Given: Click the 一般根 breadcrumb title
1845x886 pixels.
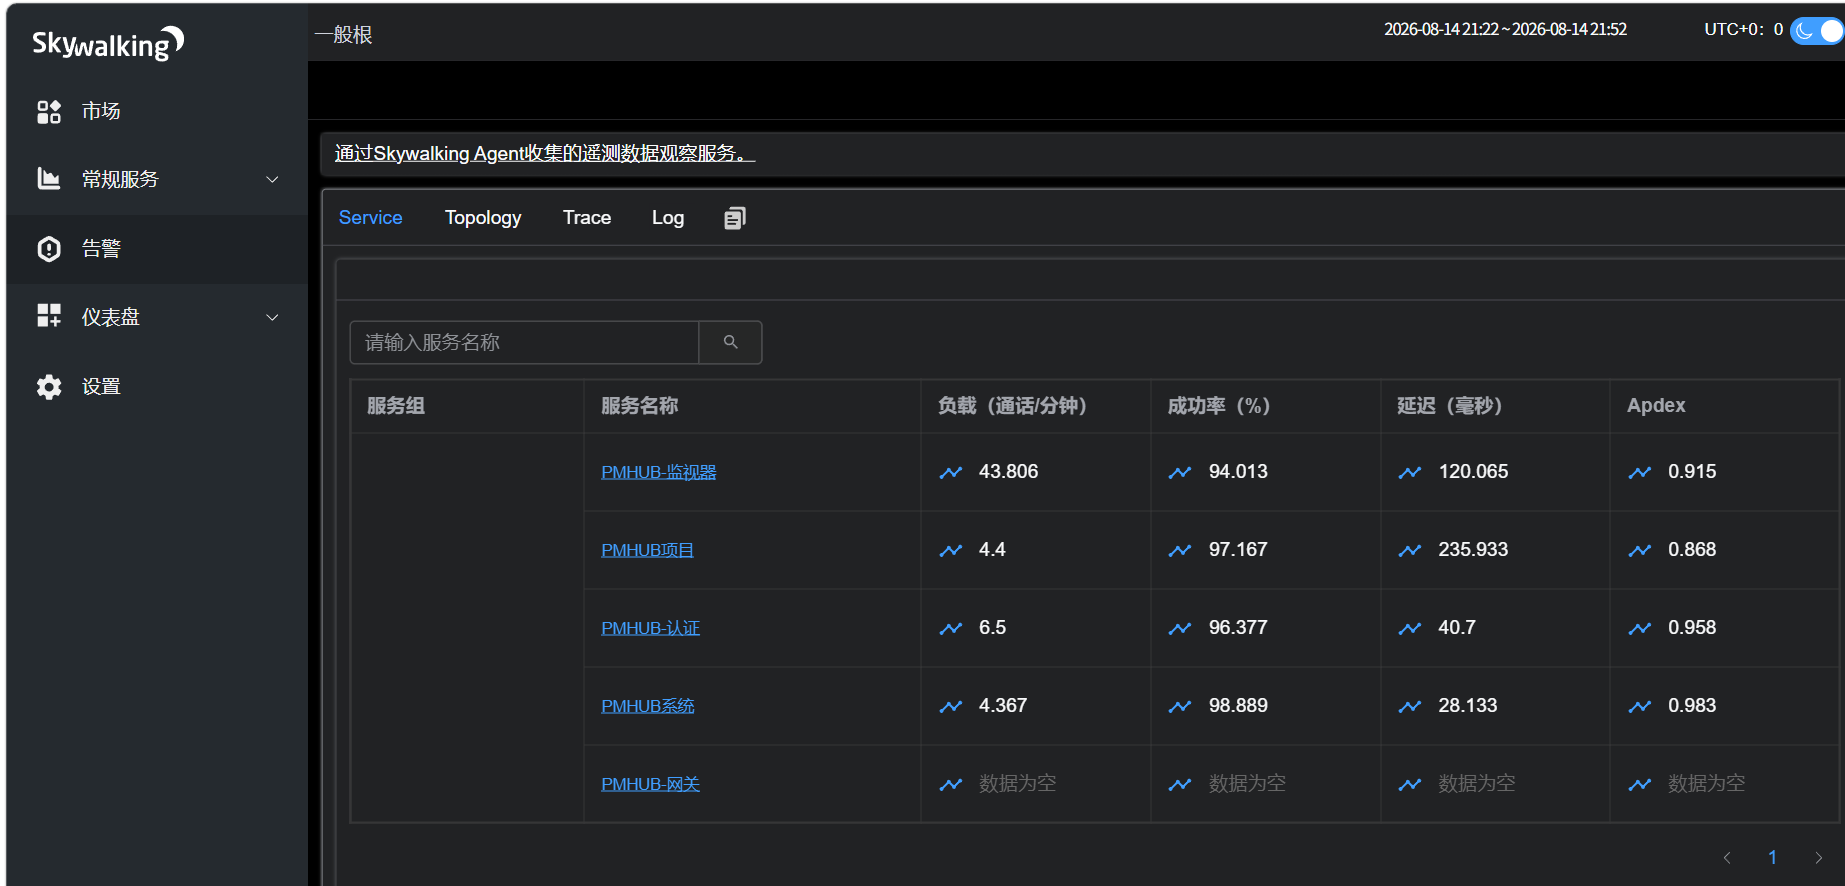Looking at the screenshot, I should 343,35.
